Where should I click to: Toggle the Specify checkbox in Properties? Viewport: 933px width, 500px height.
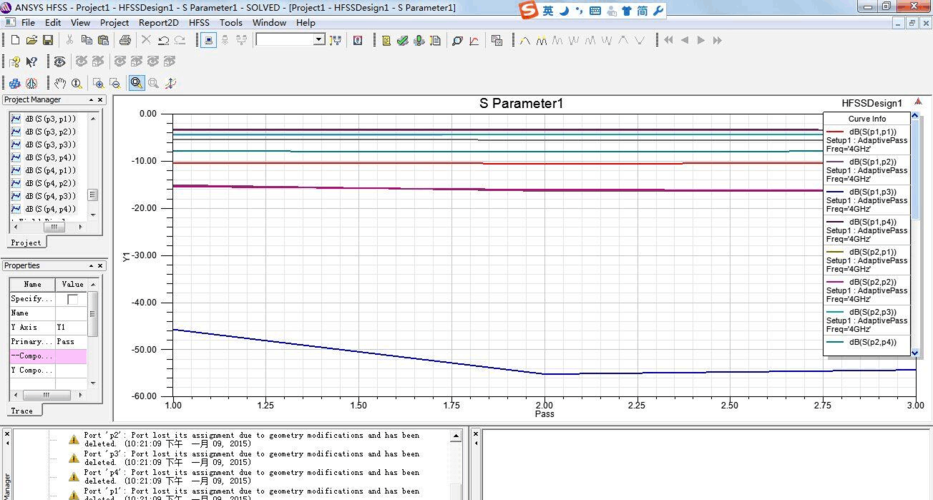click(73, 299)
